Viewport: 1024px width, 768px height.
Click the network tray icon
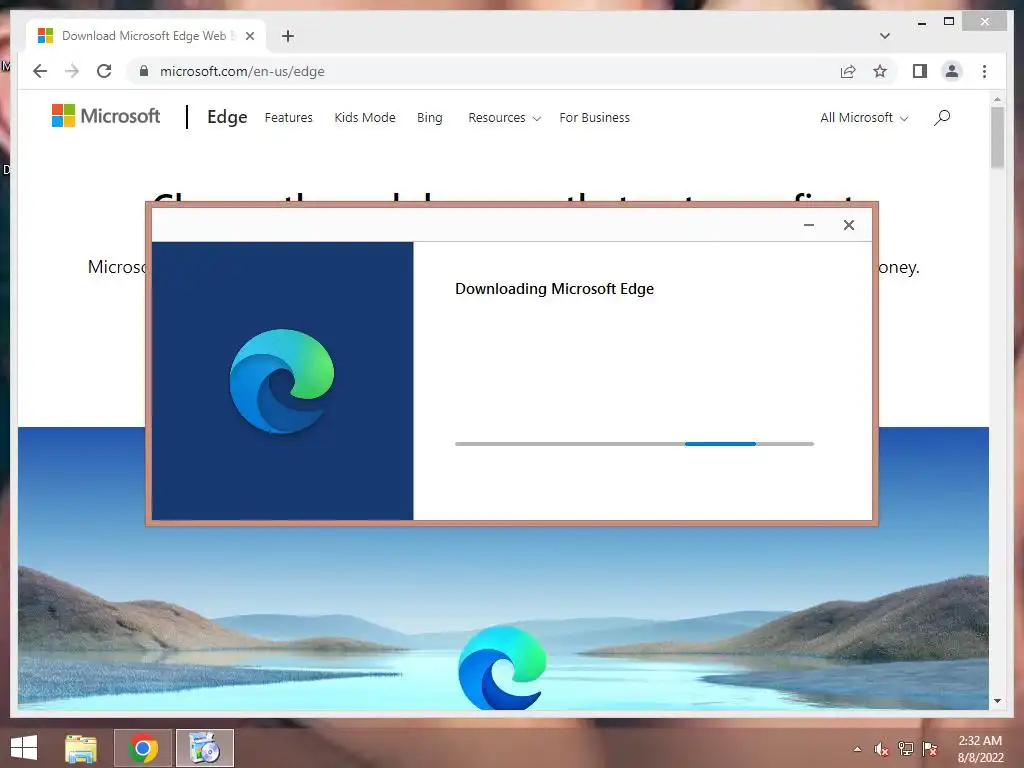click(906, 749)
